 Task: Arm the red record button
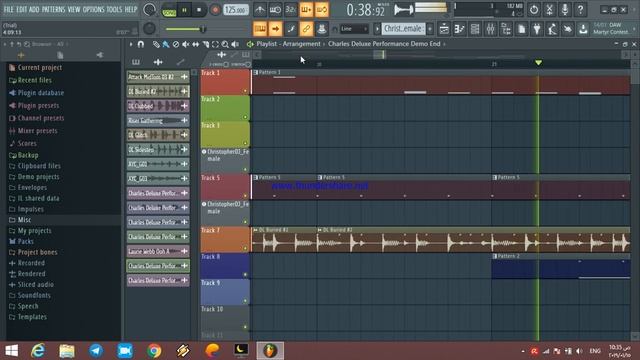tap(215, 10)
